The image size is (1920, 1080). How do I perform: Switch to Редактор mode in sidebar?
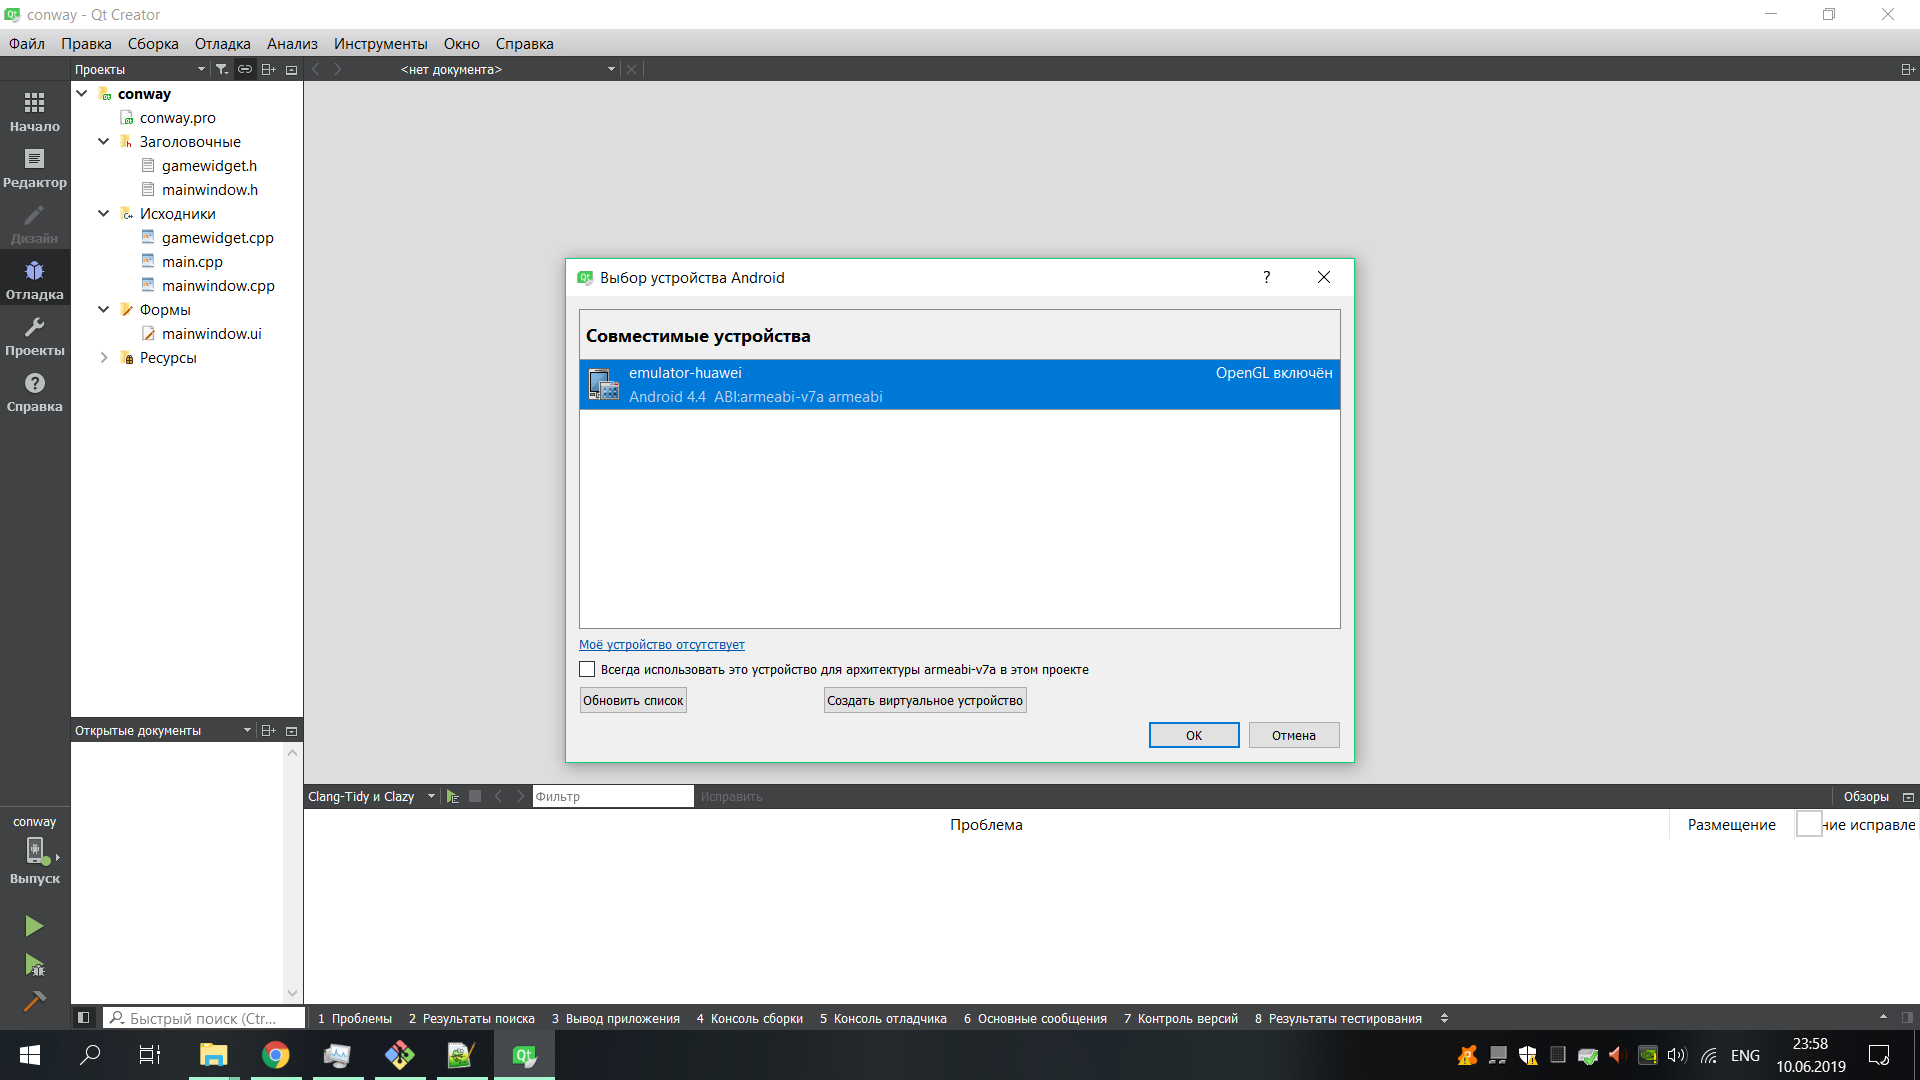(x=34, y=167)
